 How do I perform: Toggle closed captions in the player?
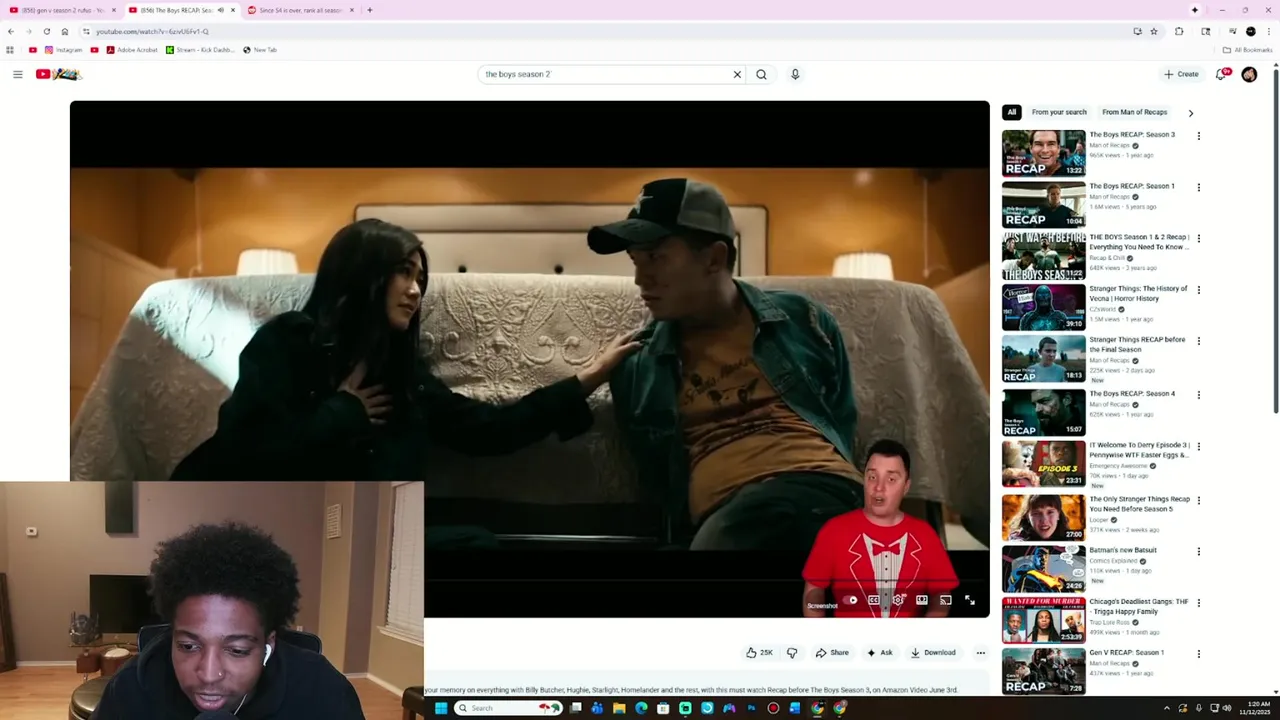(874, 600)
